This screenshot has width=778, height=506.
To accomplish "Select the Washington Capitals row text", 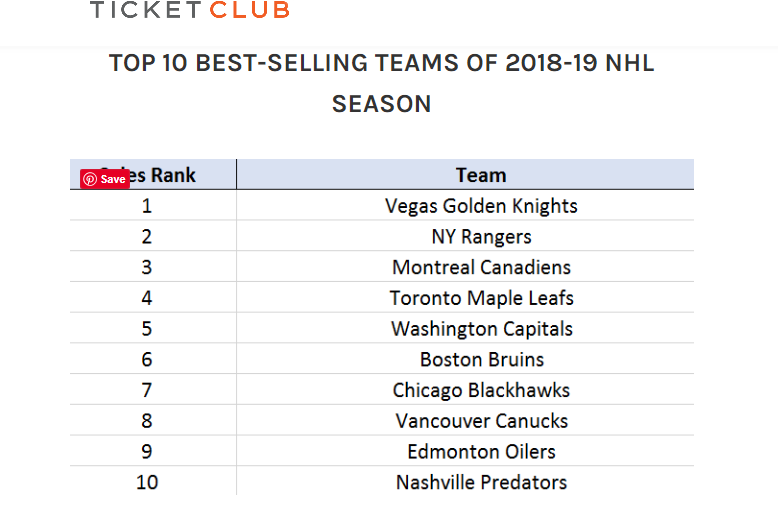I will (x=481, y=329).
